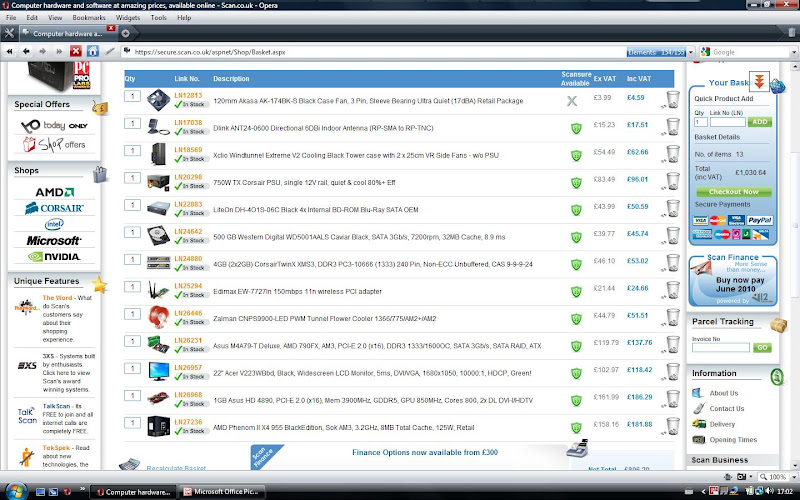
Task: Click the Recalculate Basket link
Action: (x=176, y=468)
